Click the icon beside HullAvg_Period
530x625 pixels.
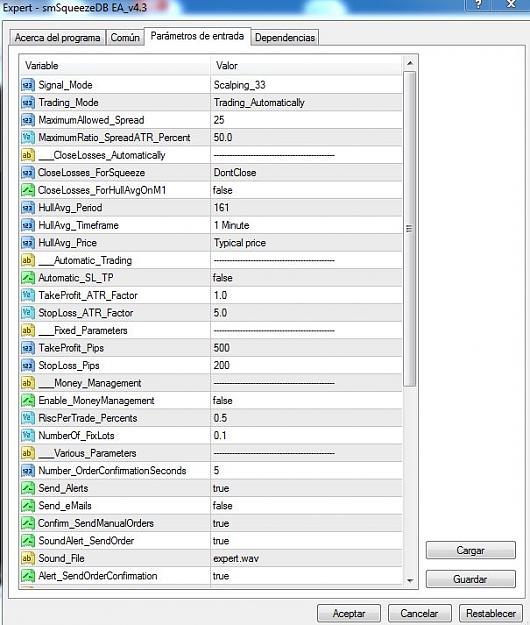pyautogui.click(x=28, y=208)
